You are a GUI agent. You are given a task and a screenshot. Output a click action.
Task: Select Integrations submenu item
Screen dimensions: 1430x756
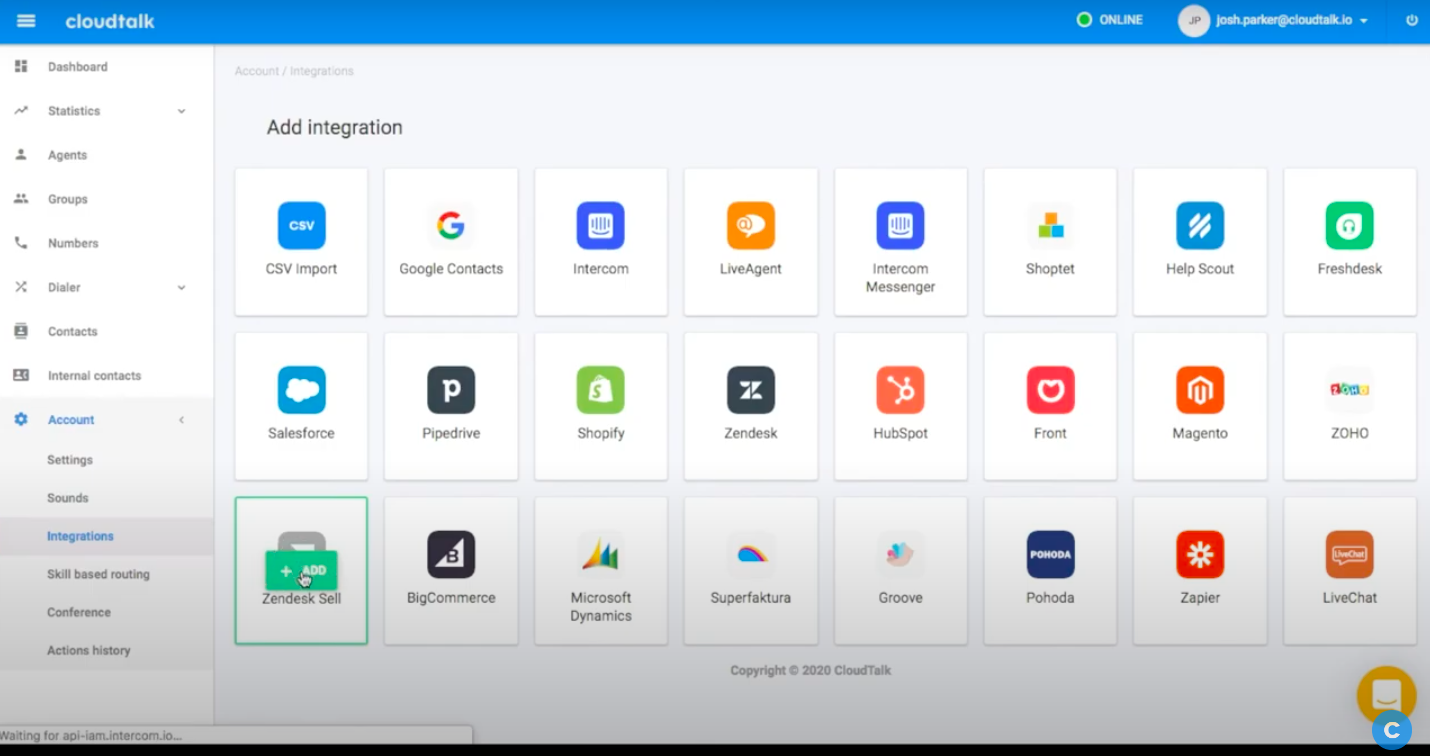[x=80, y=536]
